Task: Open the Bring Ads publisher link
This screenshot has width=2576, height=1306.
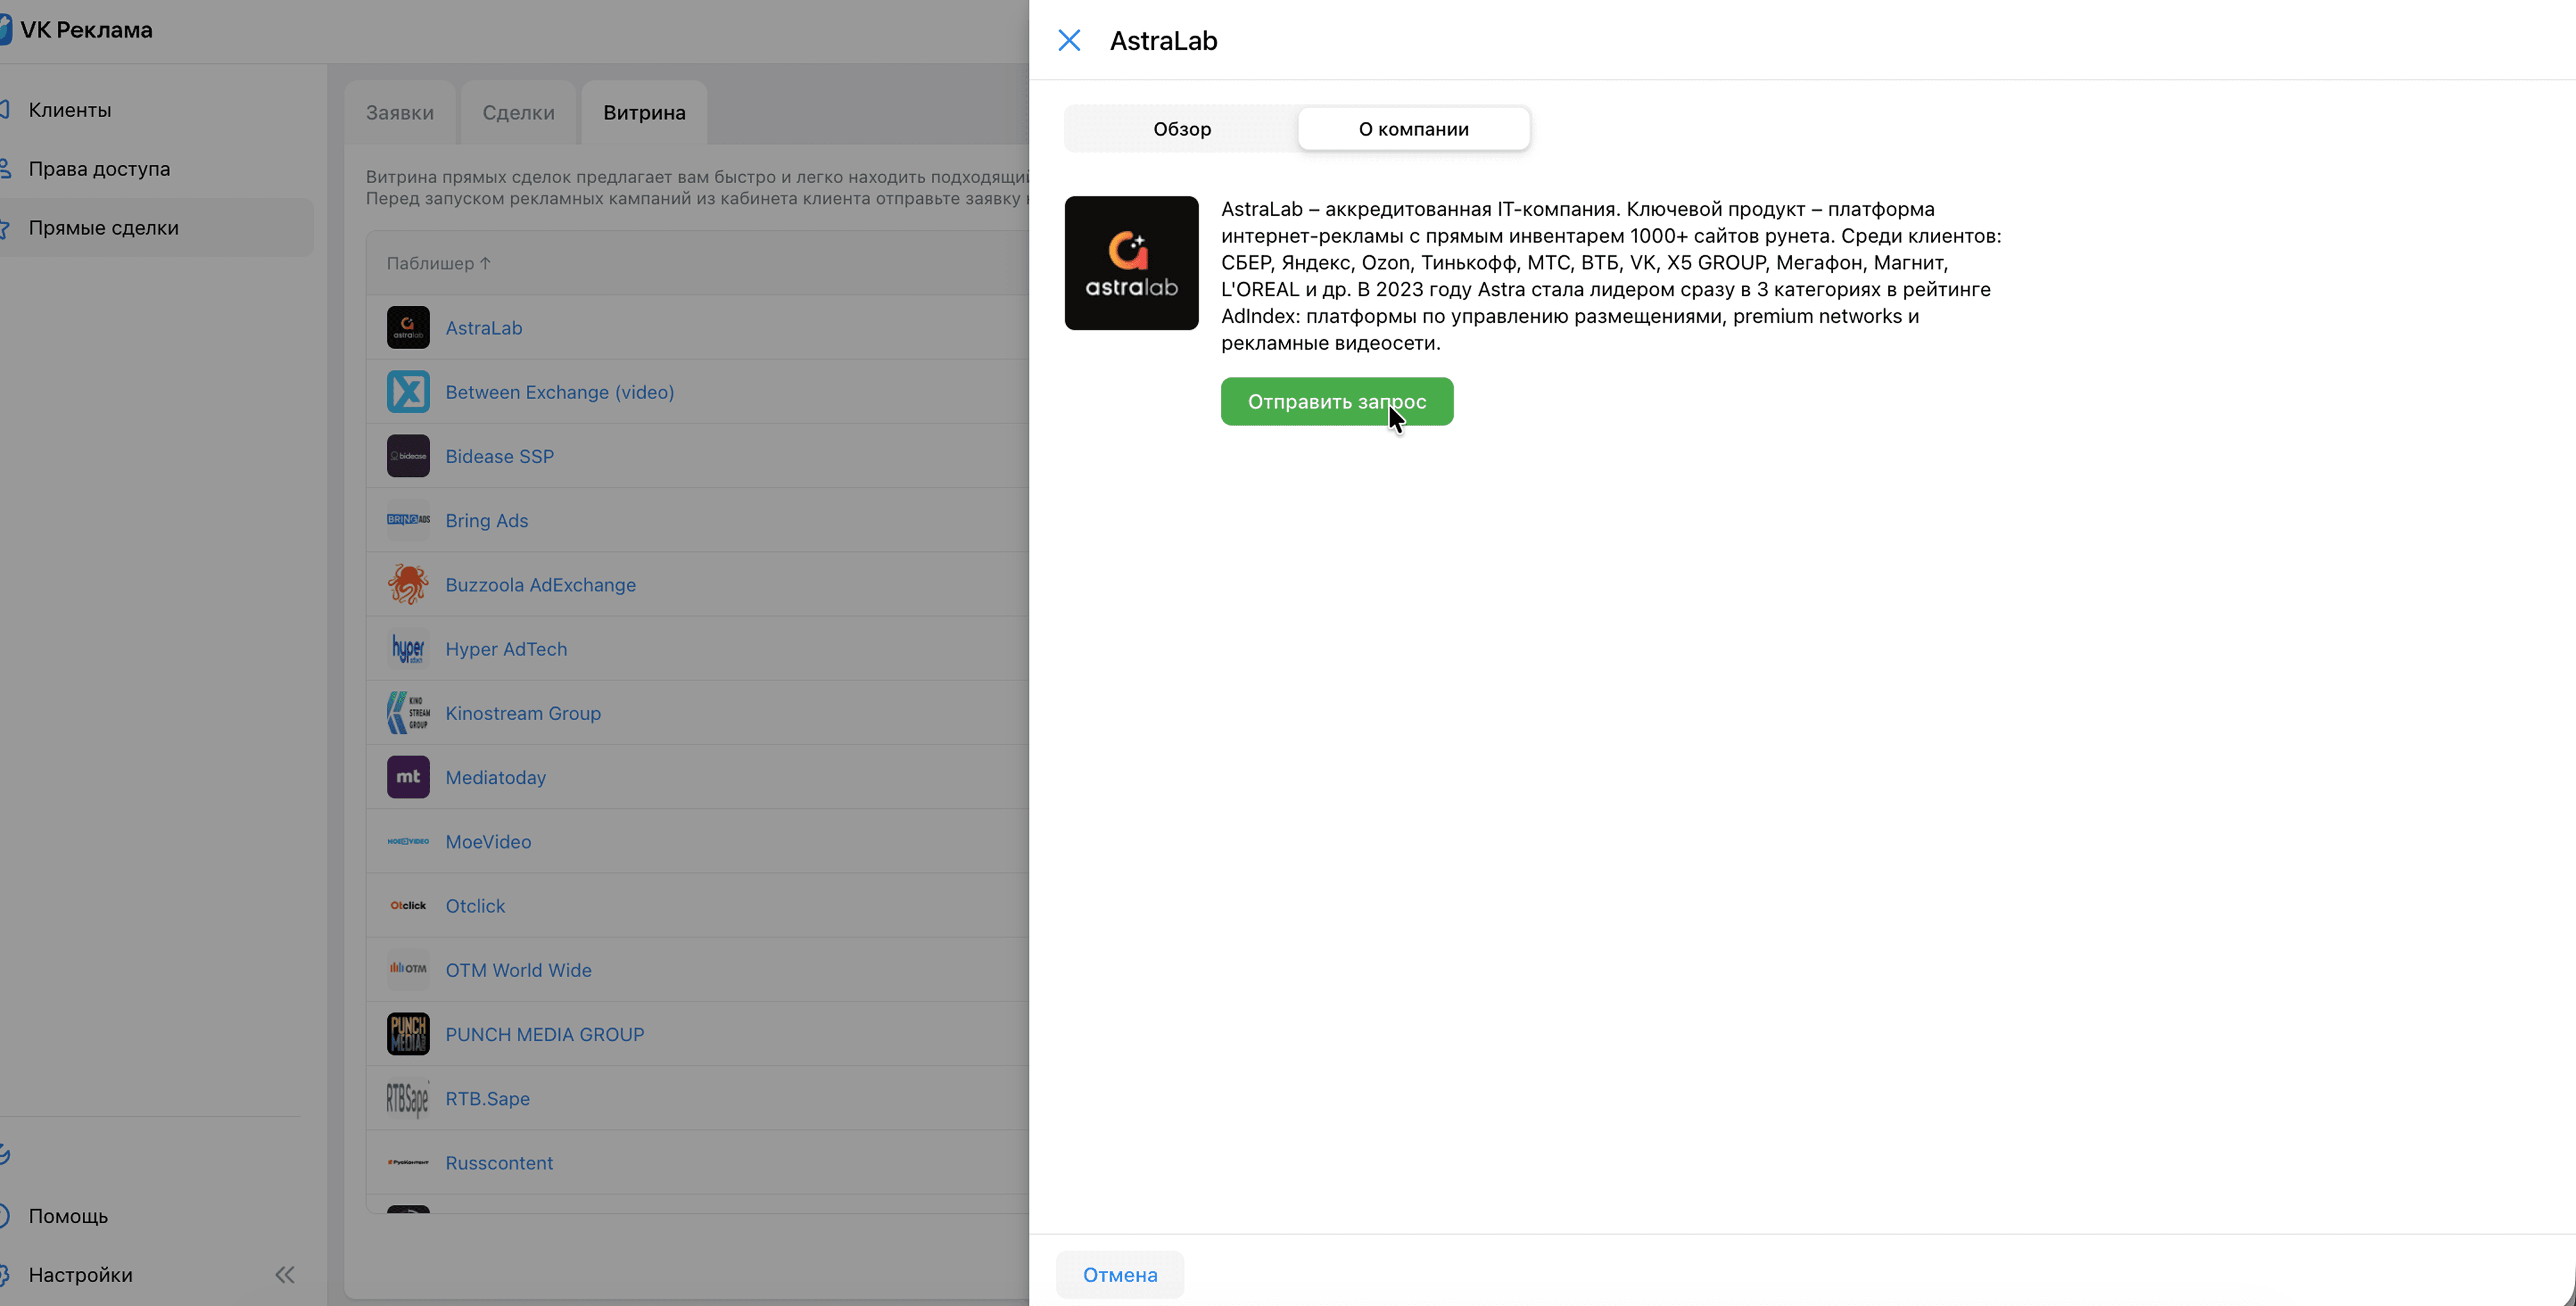Action: 487,521
